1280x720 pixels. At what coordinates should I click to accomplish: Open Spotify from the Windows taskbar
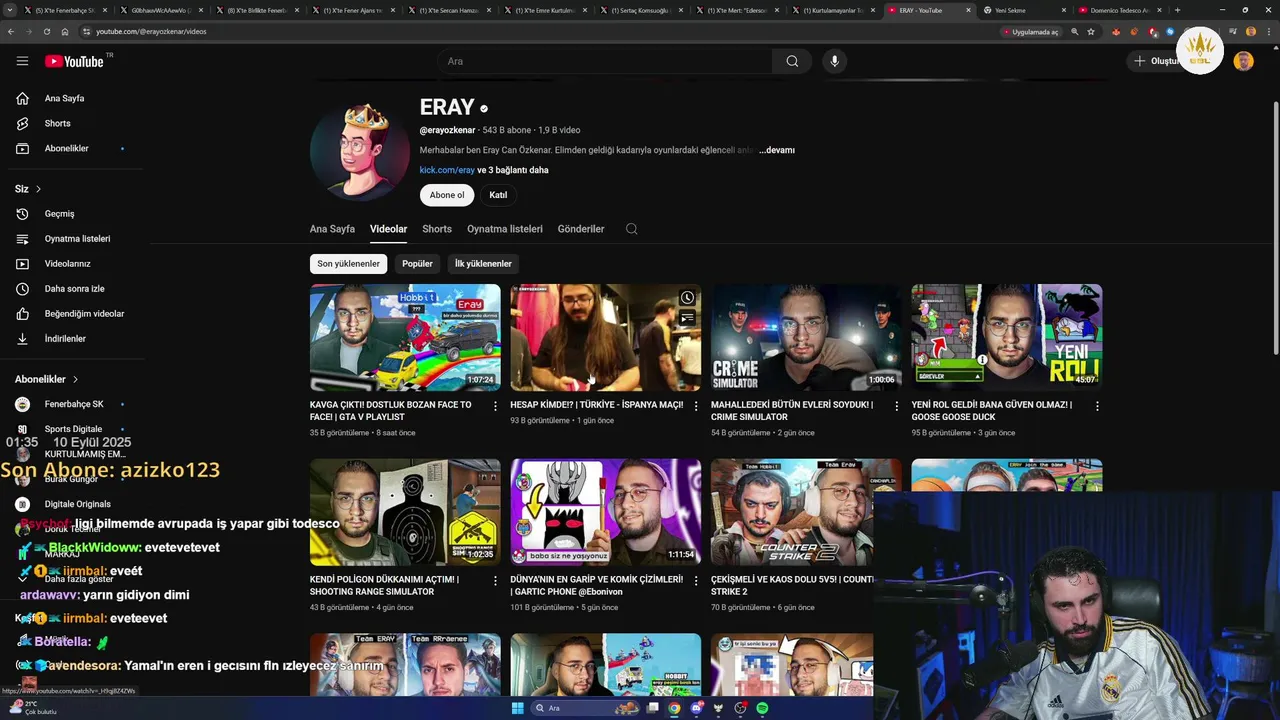click(762, 708)
